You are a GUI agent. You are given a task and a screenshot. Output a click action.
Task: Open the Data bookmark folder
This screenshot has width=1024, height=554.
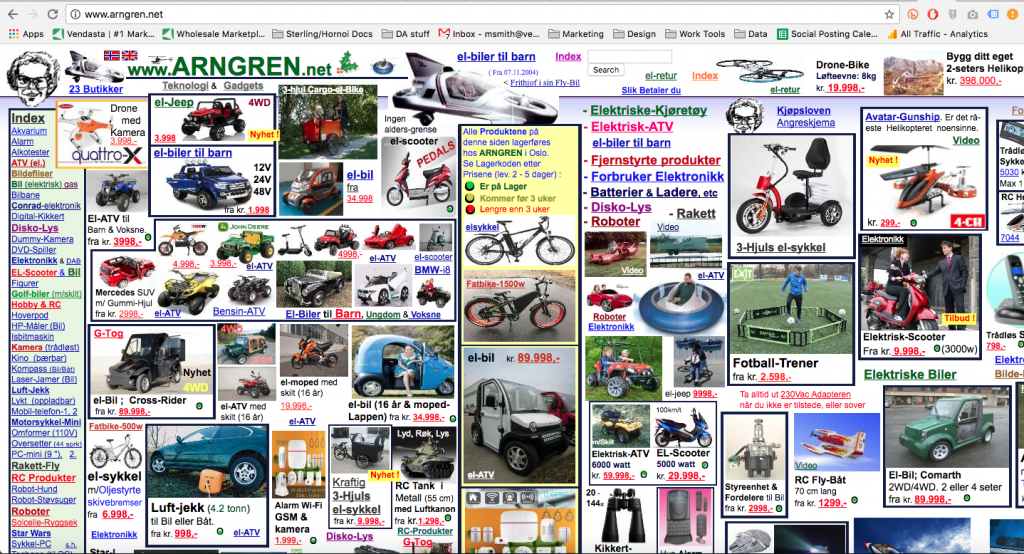pyautogui.click(x=750, y=34)
